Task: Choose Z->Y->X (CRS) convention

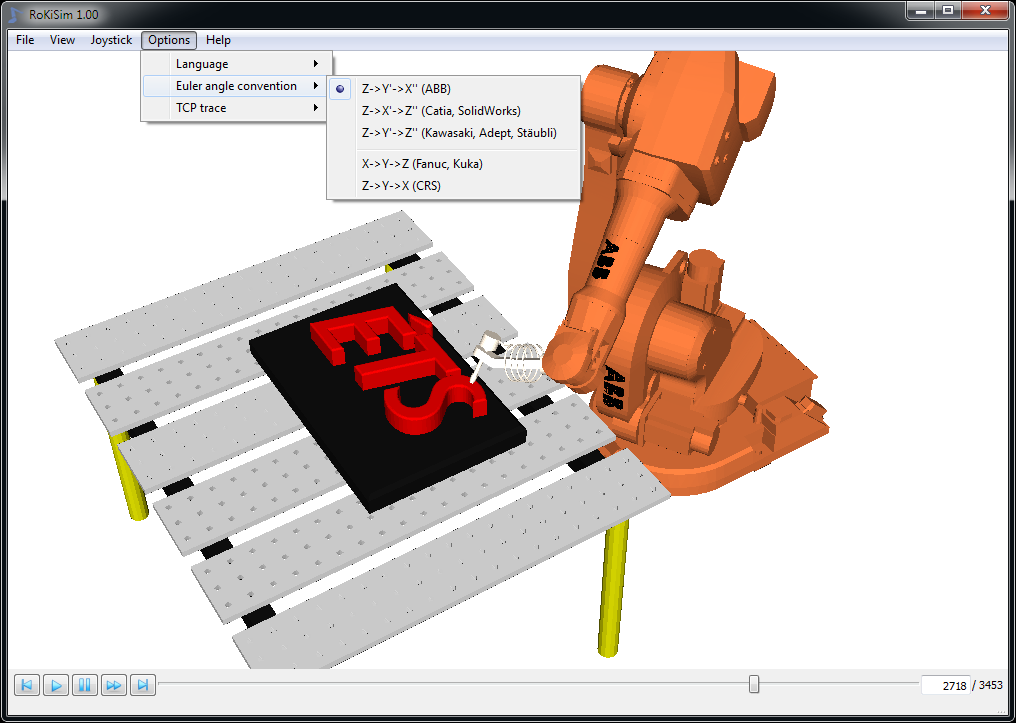Action: 453,186
